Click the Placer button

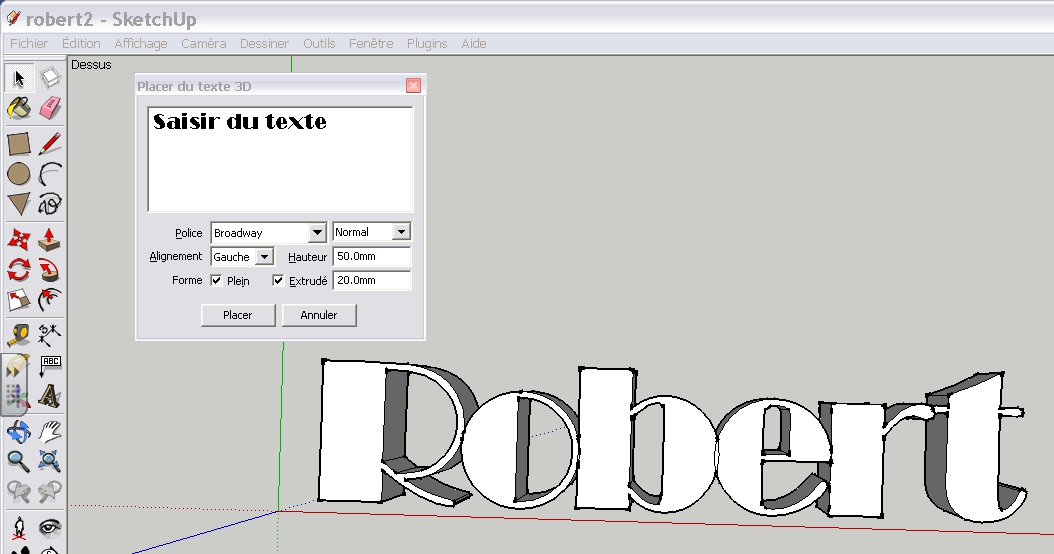[x=238, y=315]
